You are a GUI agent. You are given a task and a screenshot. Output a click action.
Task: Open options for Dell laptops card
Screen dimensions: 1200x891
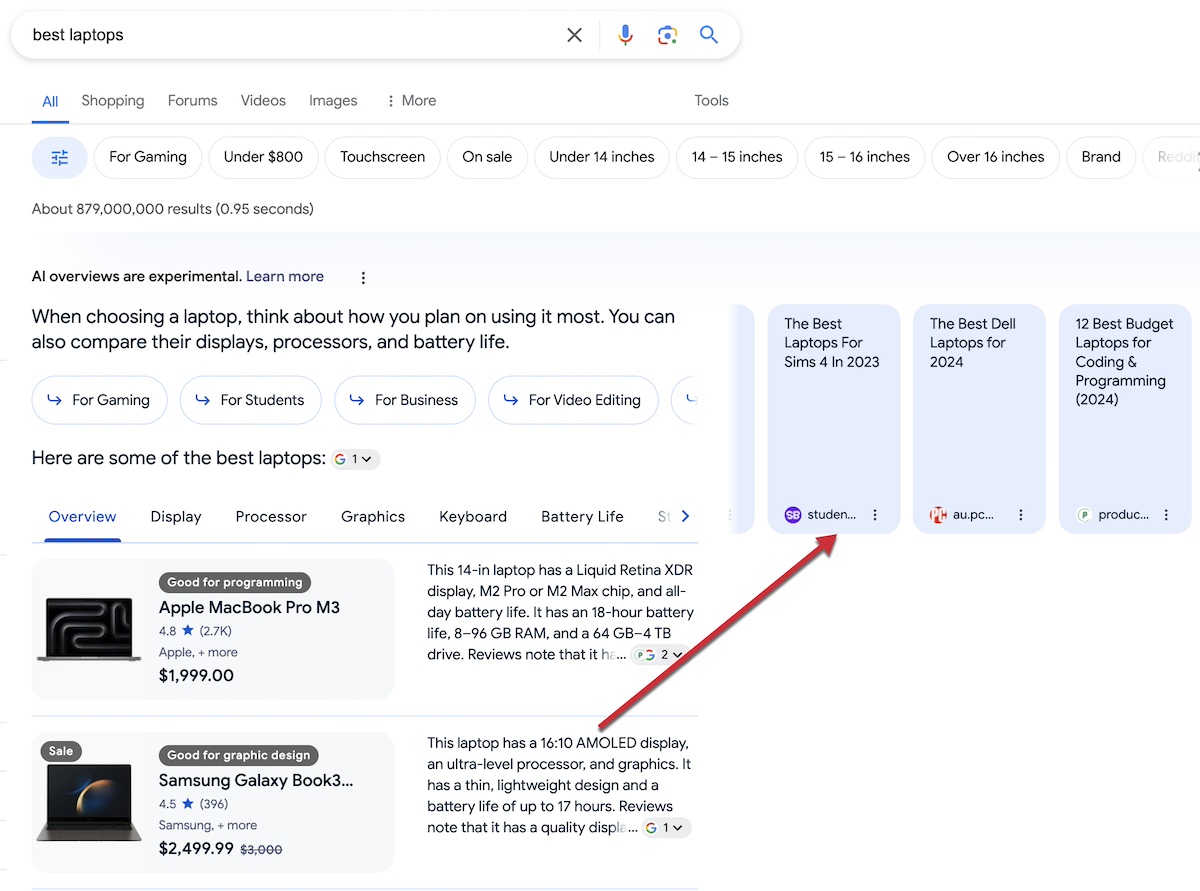[x=1020, y=515]
